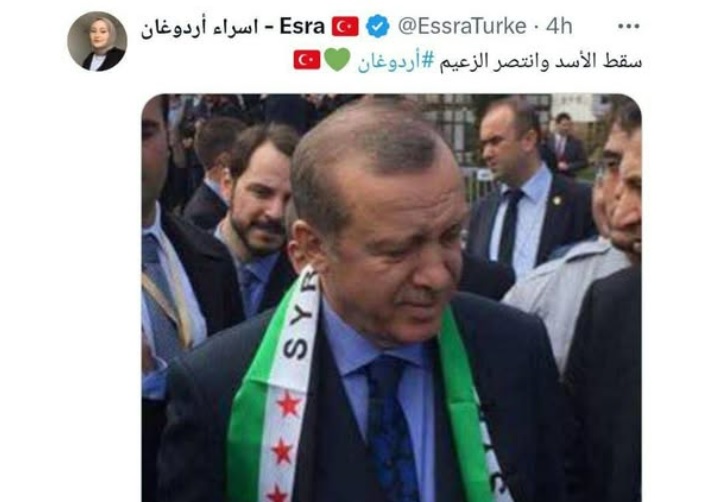Click the Turkish flag emoji beside the green heart
The width and height of the screenshot is (714, 502).
(x=307, y=60)
